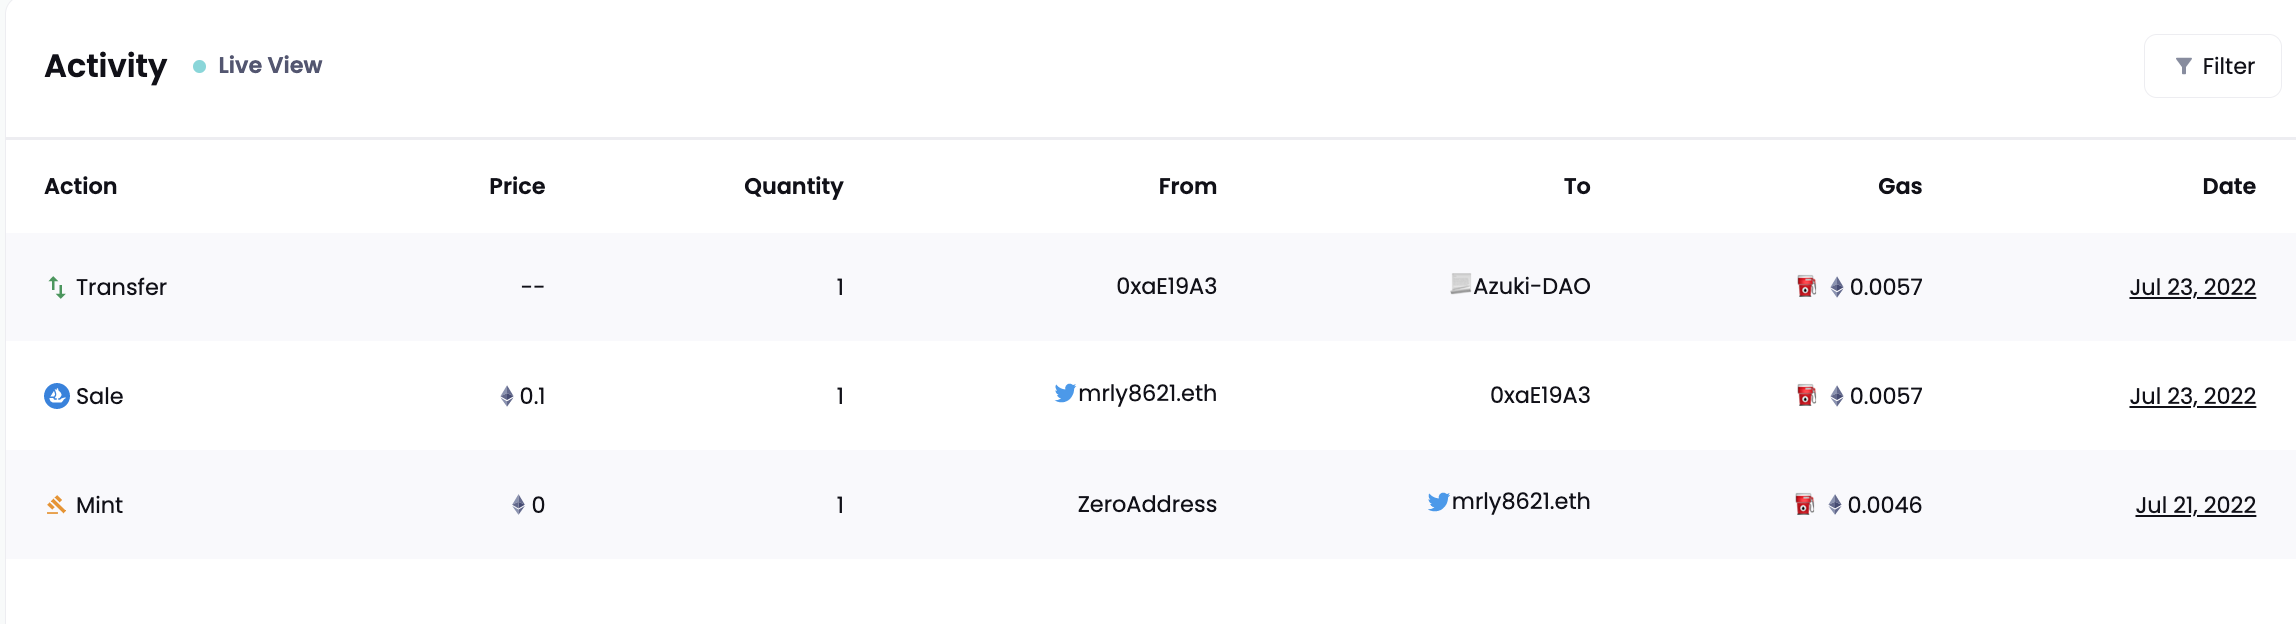Click the gas pump icon in Mint row

click(1804, 505)
